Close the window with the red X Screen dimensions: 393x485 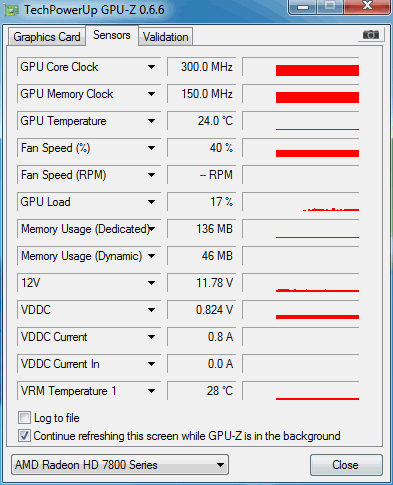click(x=367, y=6)
